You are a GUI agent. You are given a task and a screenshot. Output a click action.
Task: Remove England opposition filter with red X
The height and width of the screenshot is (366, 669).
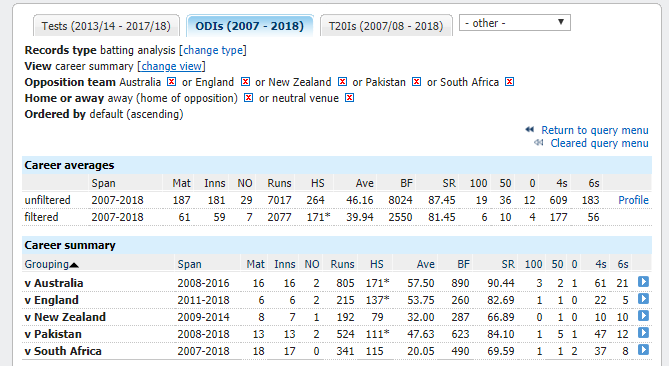[245, 81]
